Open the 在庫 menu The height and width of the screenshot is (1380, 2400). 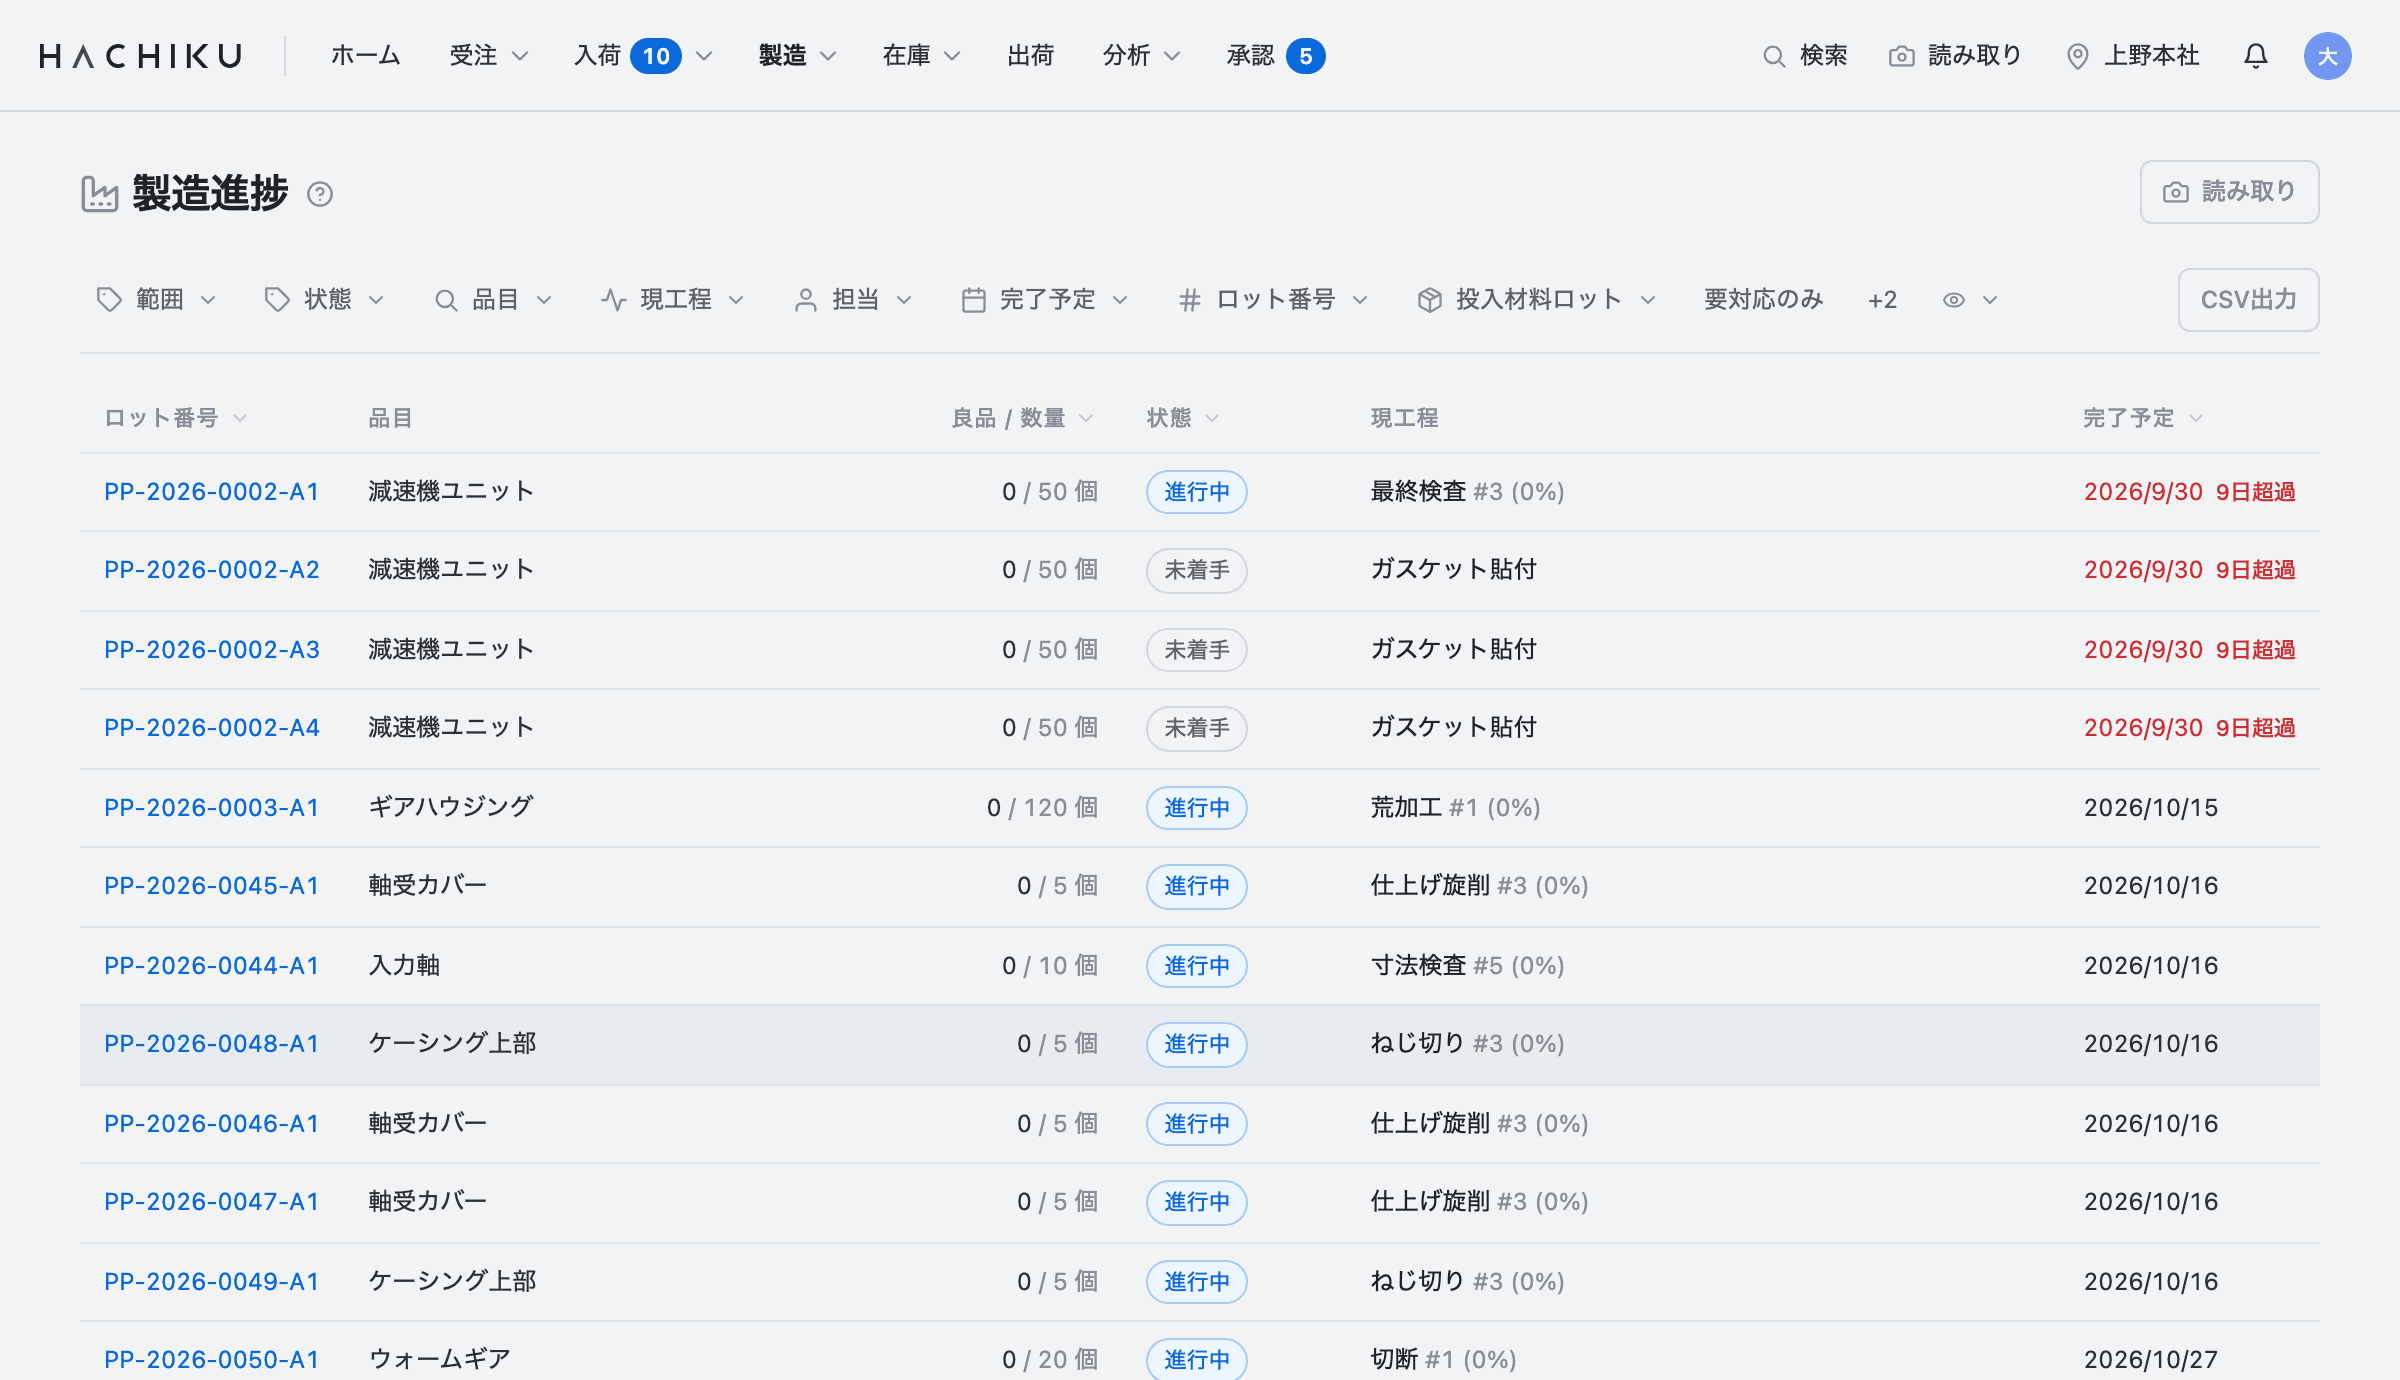pos(921,56)
